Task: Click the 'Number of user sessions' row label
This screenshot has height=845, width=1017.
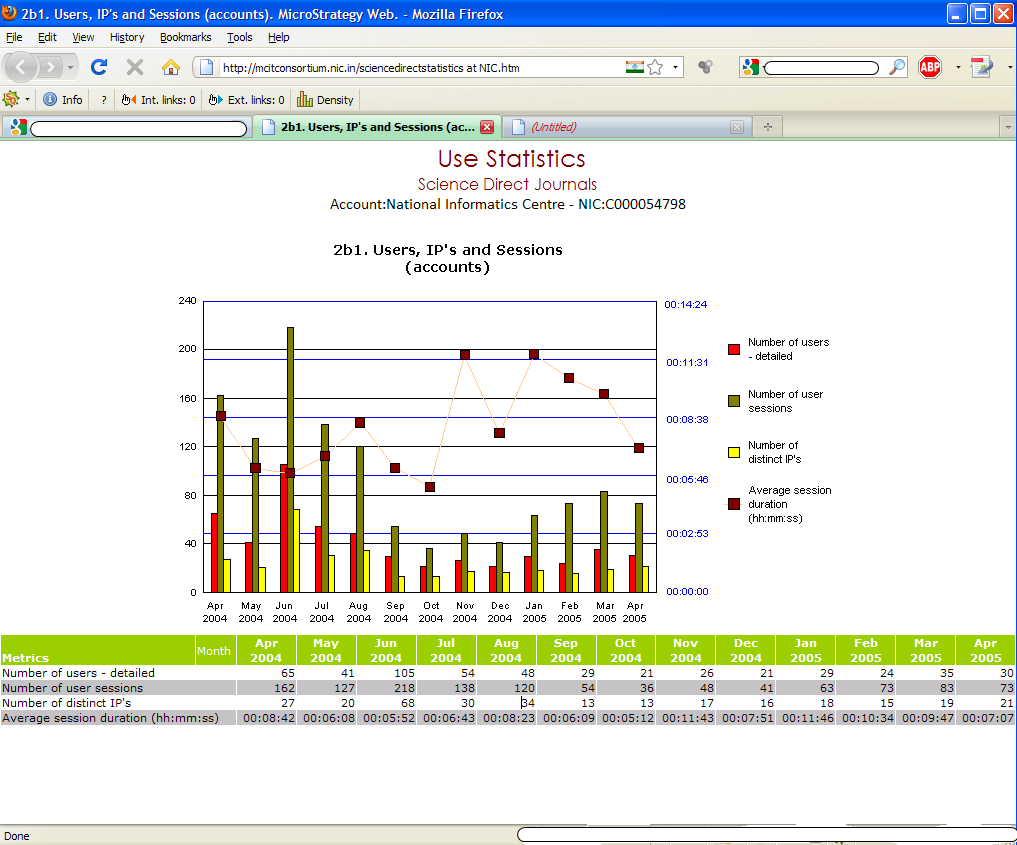Action: point(73,687)
